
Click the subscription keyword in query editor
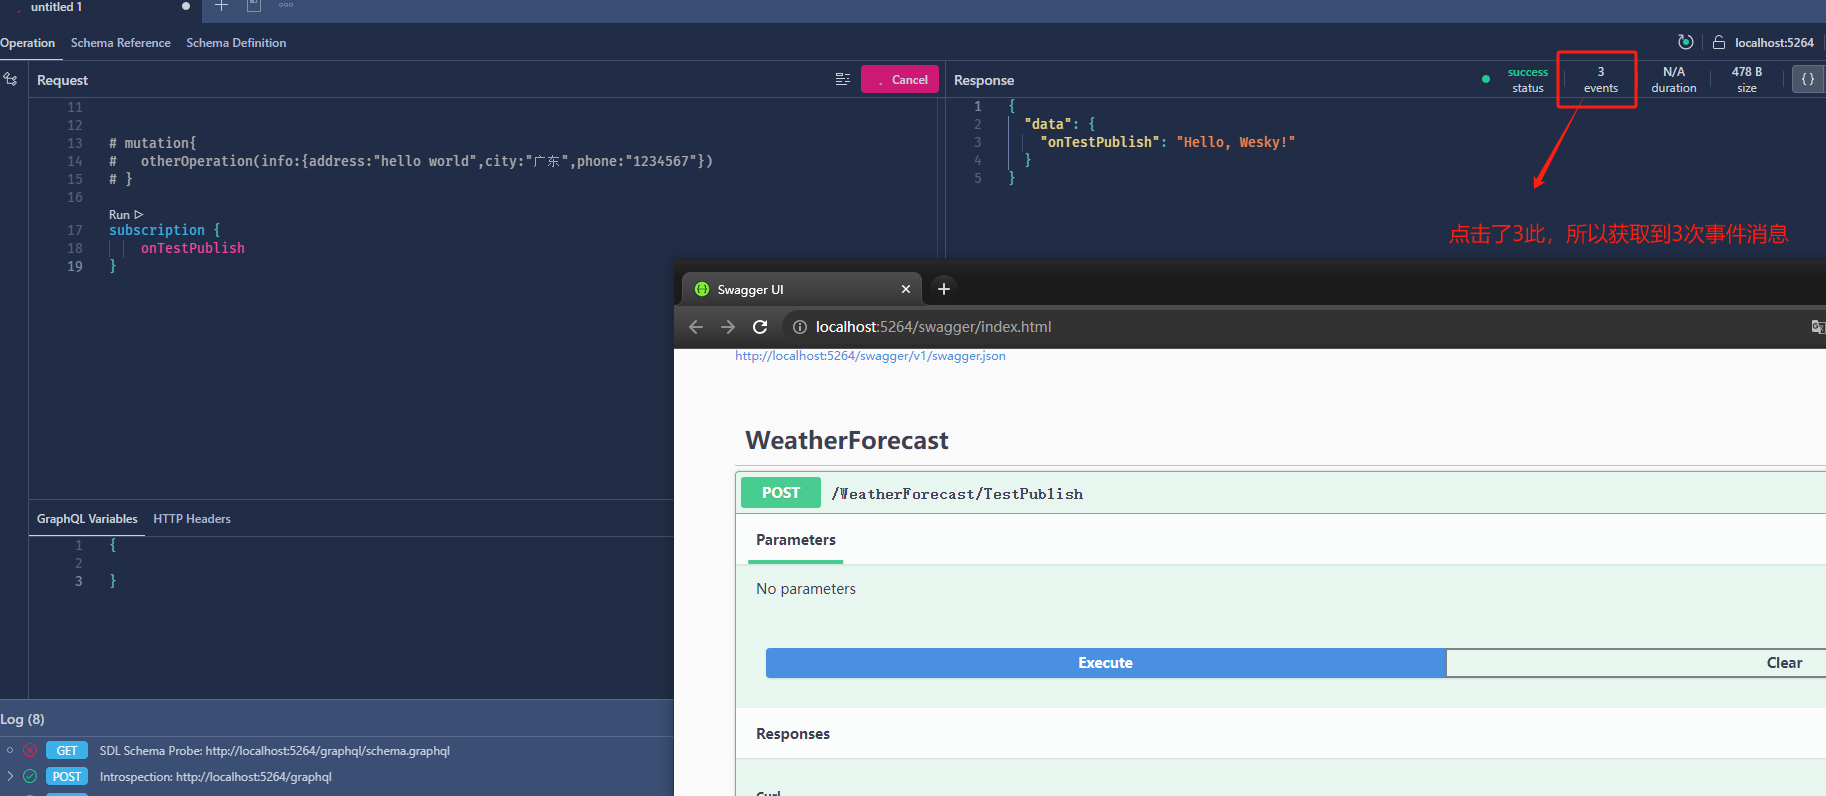tap(156, 230)
